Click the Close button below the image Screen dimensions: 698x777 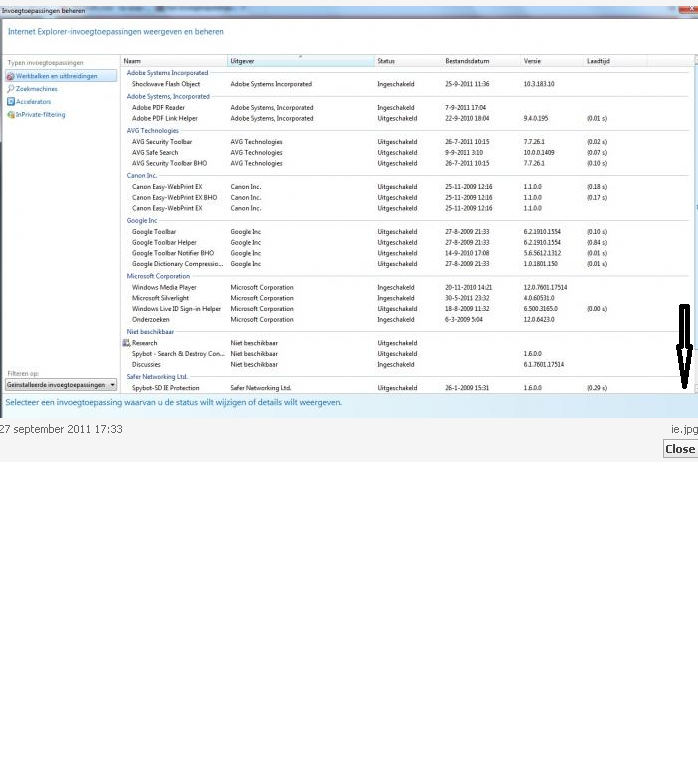680,449
